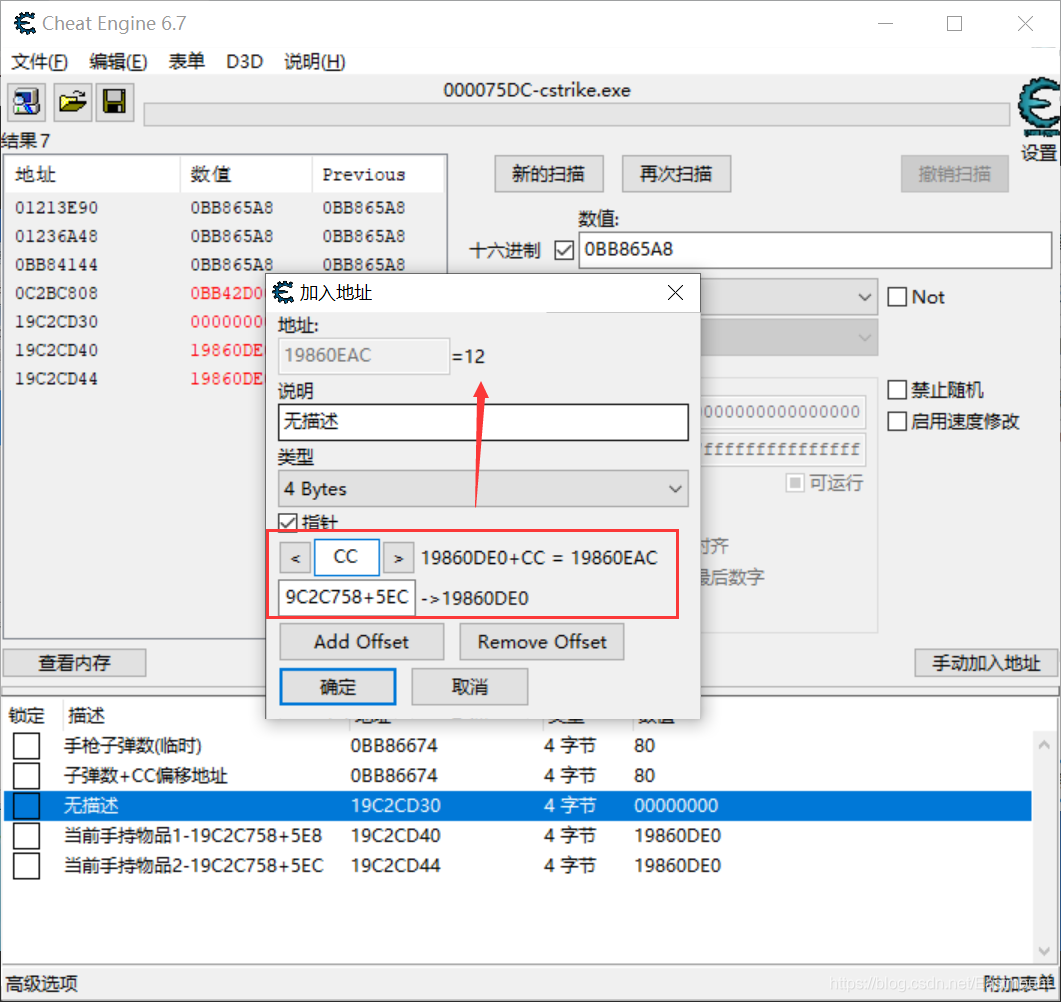
Task: Click the 查看内存 button
Action: click(x=74, y=662)
